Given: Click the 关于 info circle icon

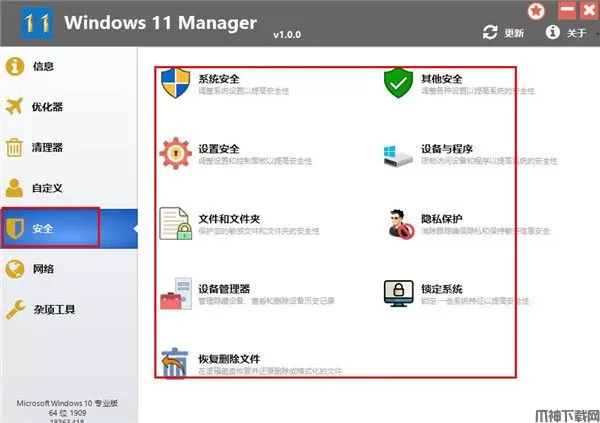Looking at the screenshot, I should [x=553, y=32].
